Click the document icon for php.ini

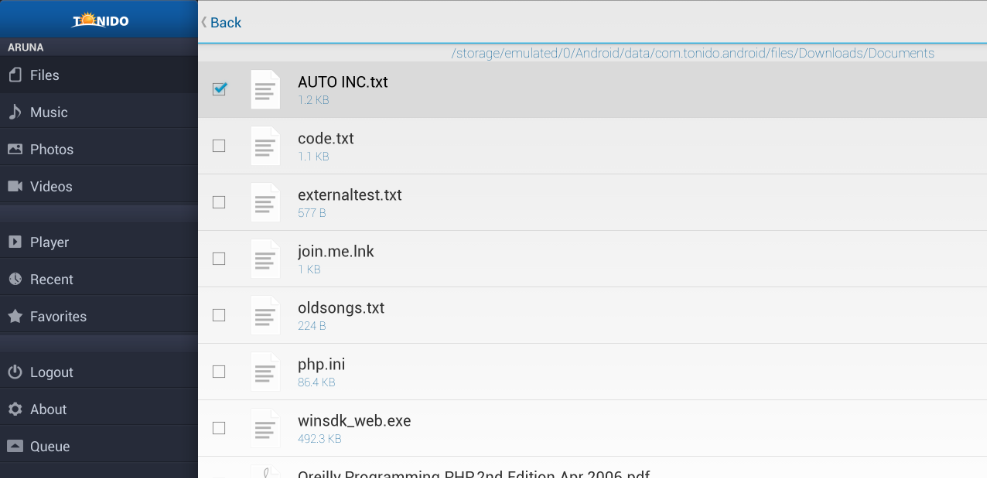pos(265,372)
